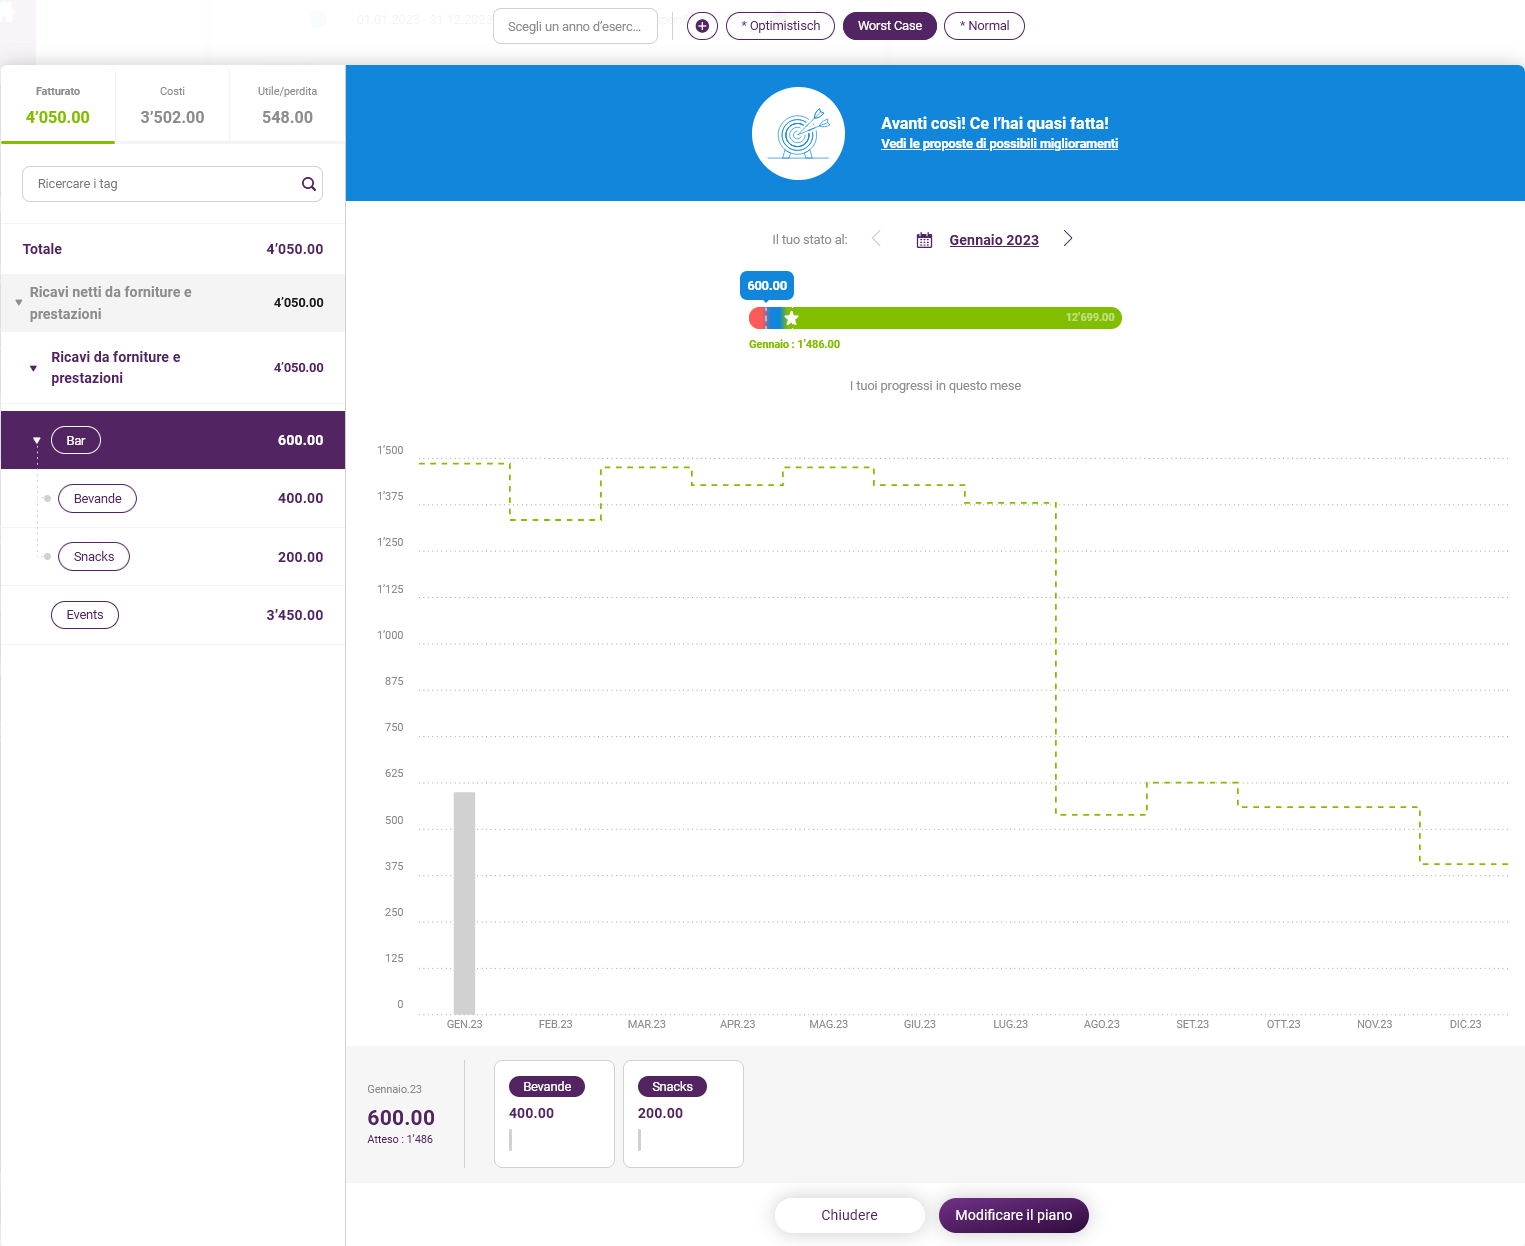Click the Modificare il piano button
The image size is (1525, 1246).
pyautogui.click(x=1013, y=1215)
